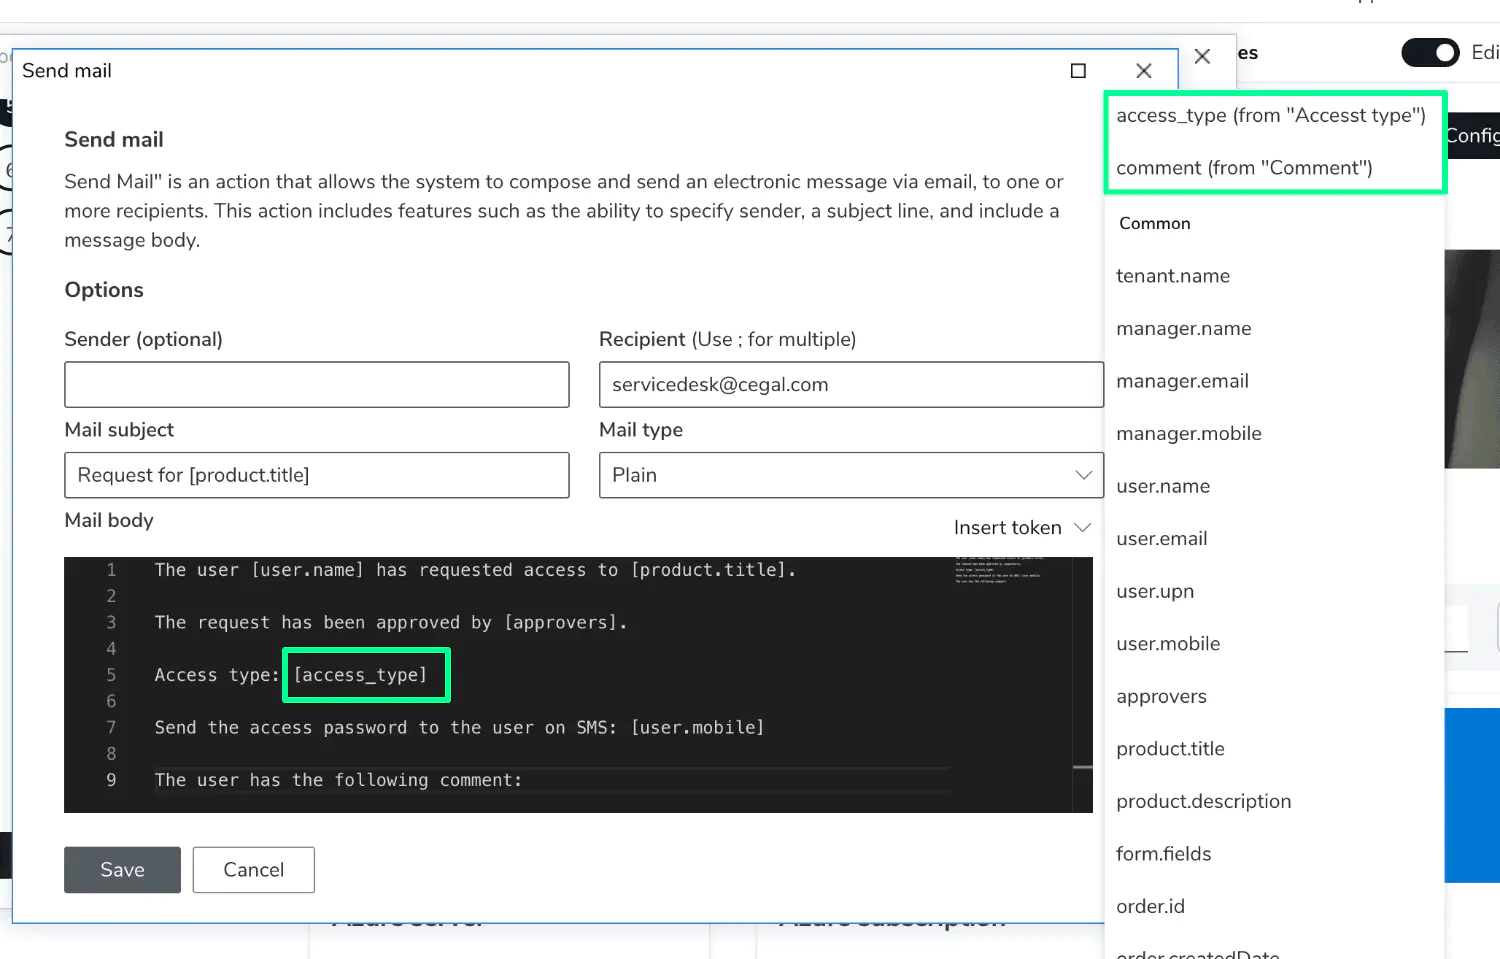1500x959 pixels.
Task: Select the form.fields token
Action: tap(1163, 853)
